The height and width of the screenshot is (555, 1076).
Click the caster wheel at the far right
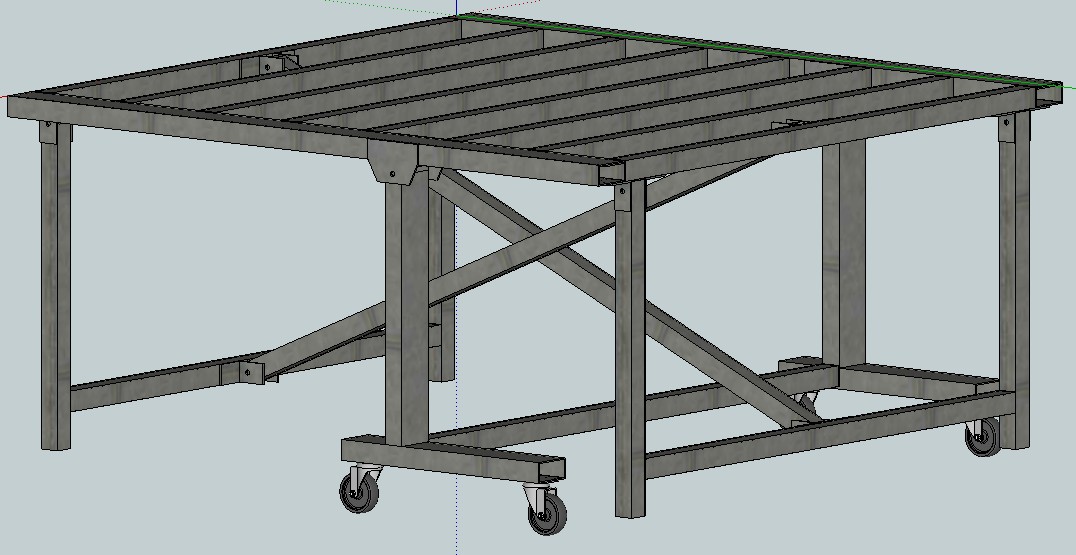[981, 438]
